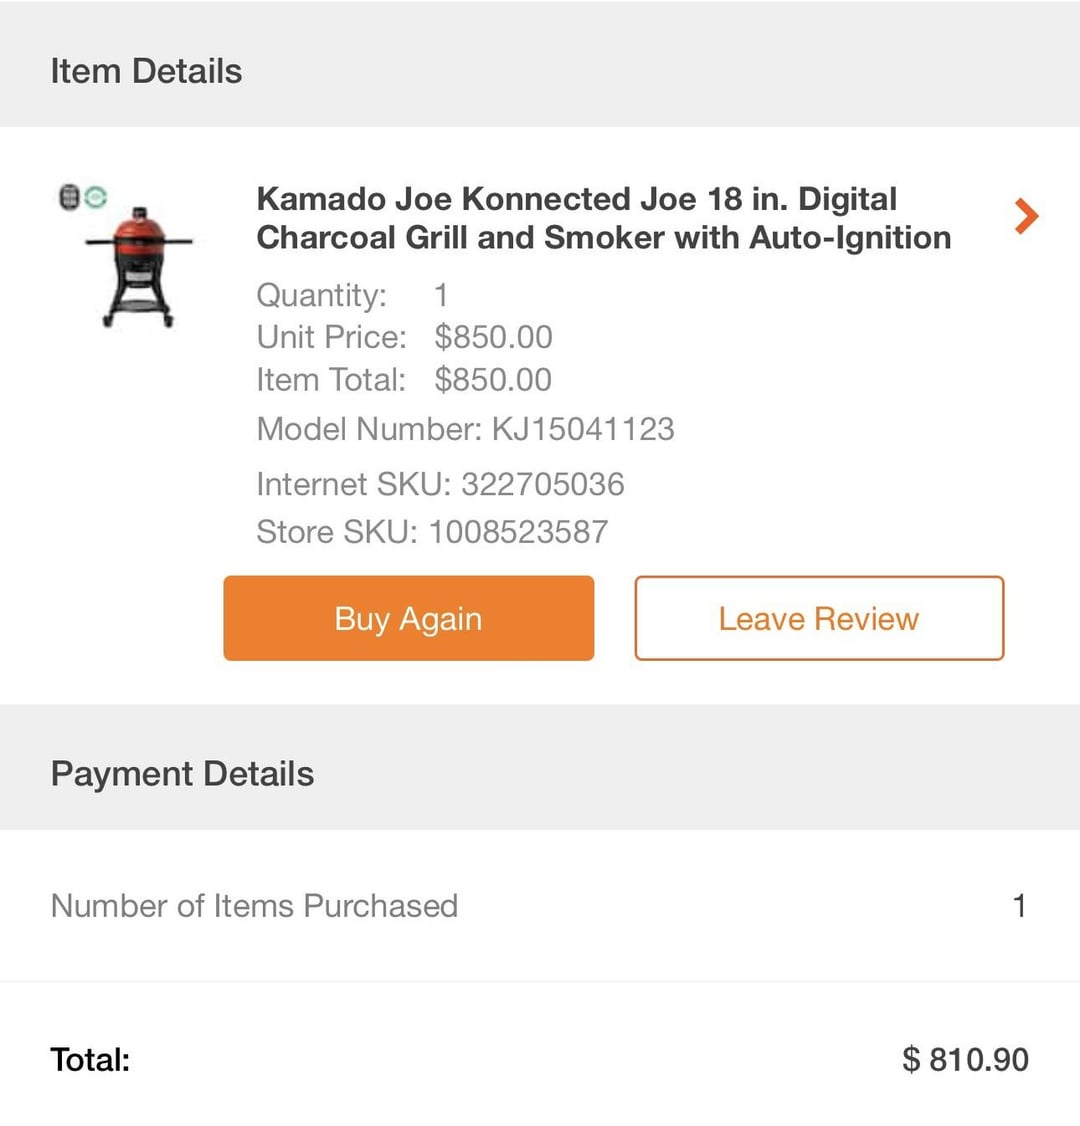Tap the Quantity value of 1
This screenshot has height=1126, width=1080.
tap(440, 295)
